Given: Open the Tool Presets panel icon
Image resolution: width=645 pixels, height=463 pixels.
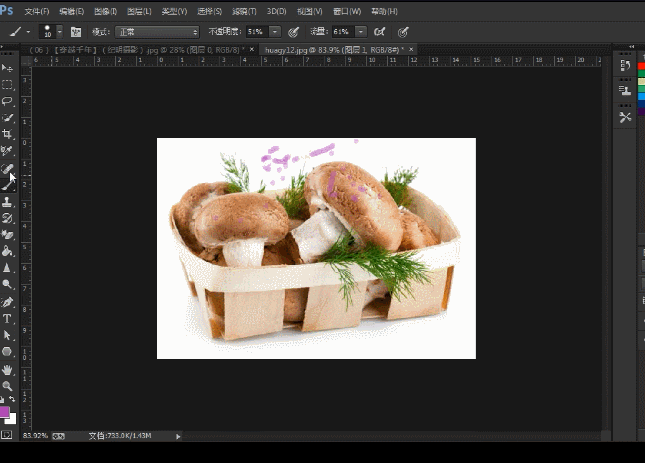Looking at the screenshot, I should (x=625, y=118).
